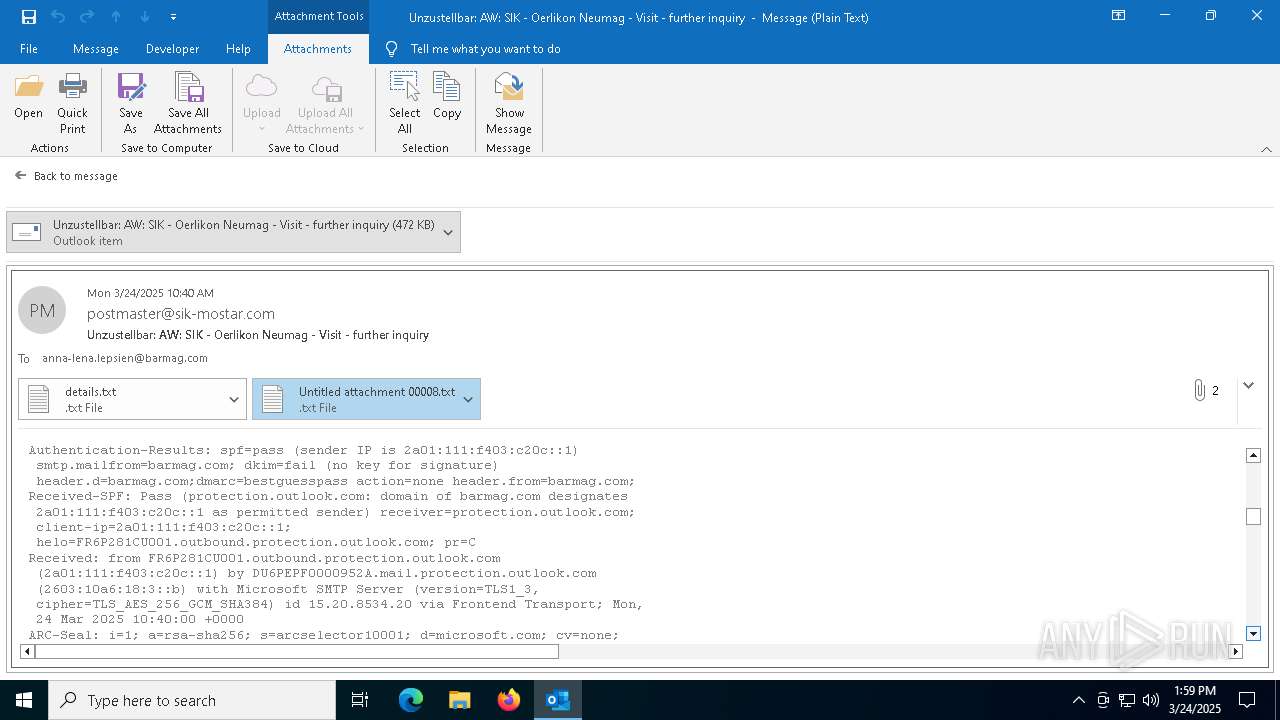Launch Microsoft Edge from taskbar
1280x720 pixels.
click(411, 700)
